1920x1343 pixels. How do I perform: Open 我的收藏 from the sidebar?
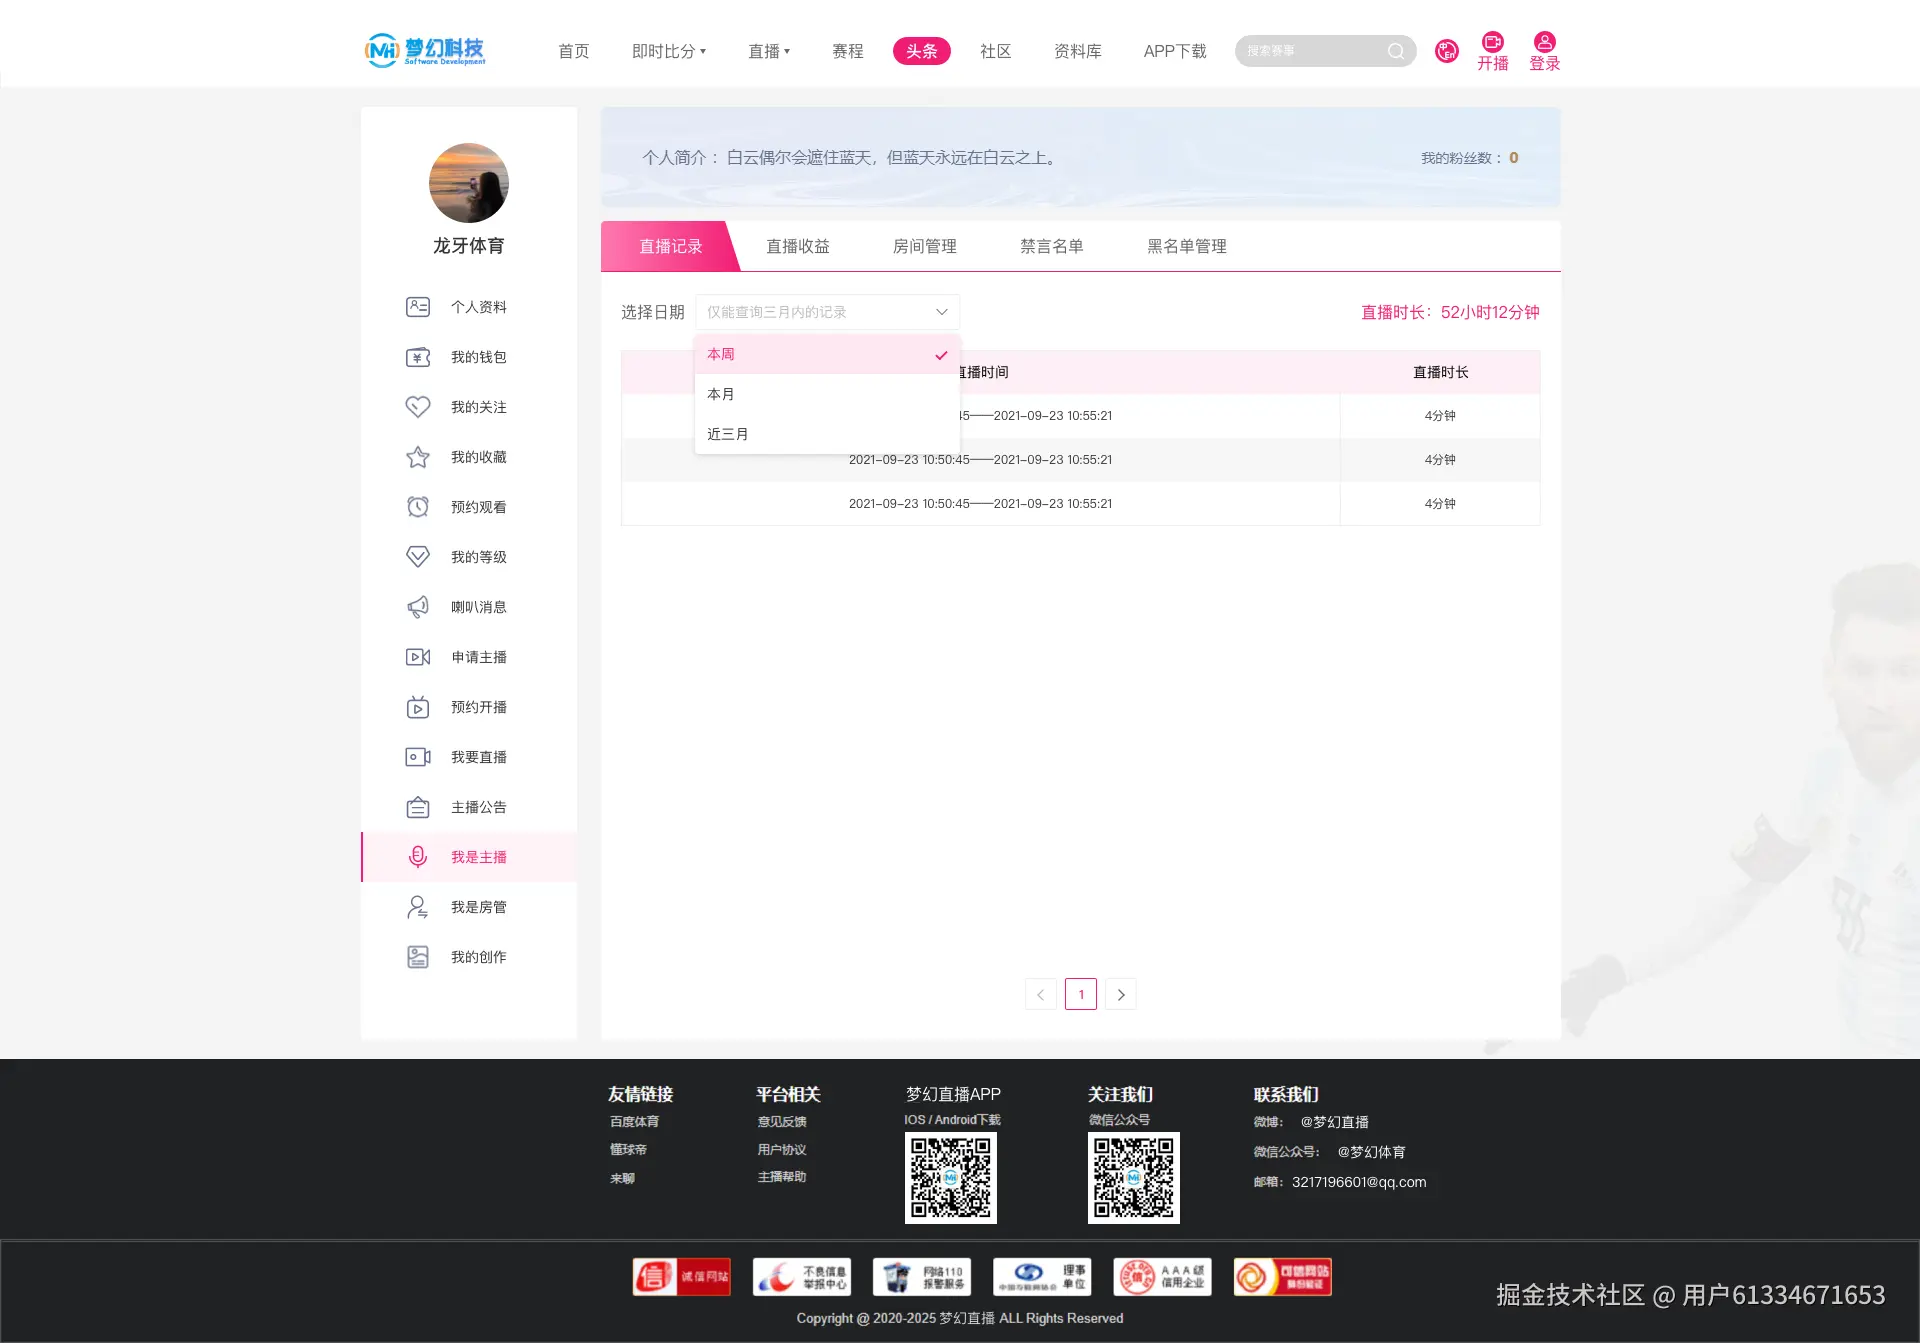point(418,457)
